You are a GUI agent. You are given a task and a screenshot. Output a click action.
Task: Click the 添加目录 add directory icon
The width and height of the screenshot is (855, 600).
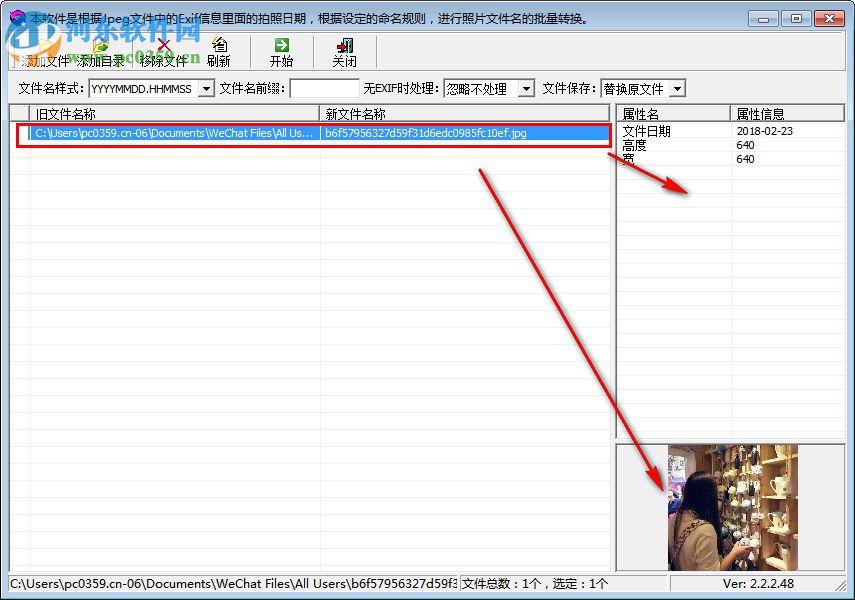[x=100, y=45]
